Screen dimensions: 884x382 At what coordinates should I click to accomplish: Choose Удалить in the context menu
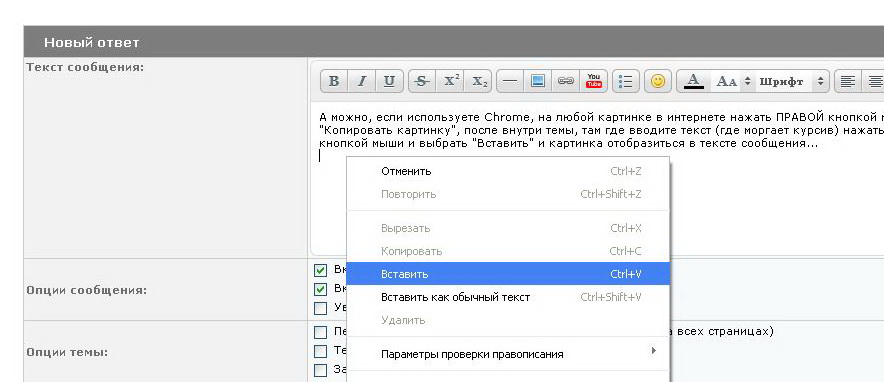pos(508,320)
